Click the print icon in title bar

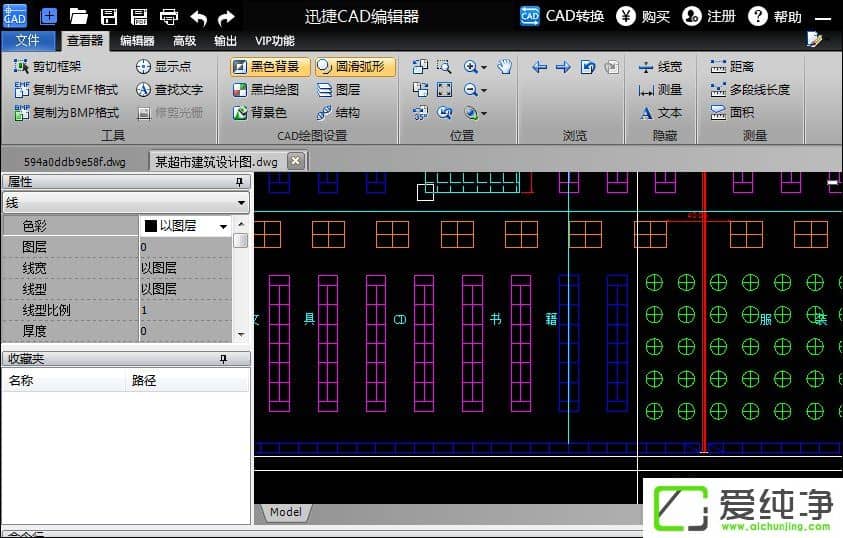pos(169,16)
